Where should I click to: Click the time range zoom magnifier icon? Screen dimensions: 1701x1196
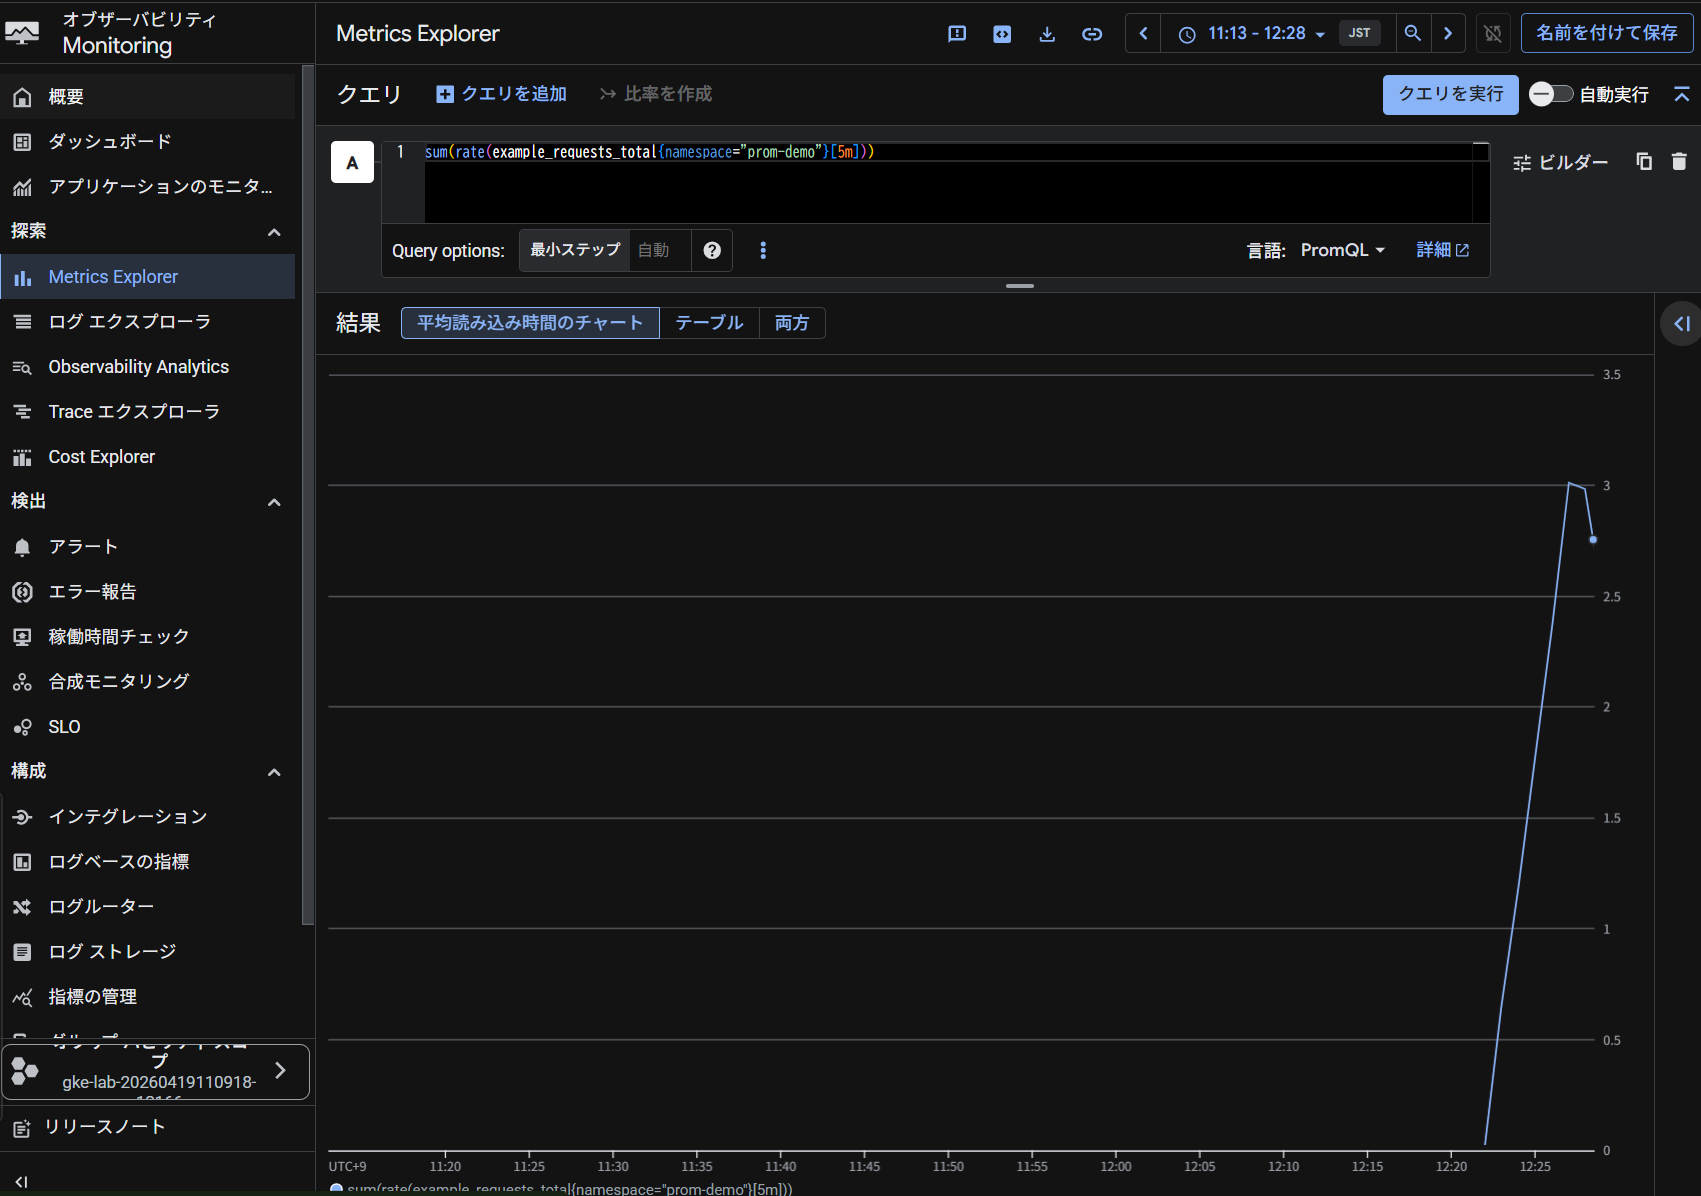1413,33
